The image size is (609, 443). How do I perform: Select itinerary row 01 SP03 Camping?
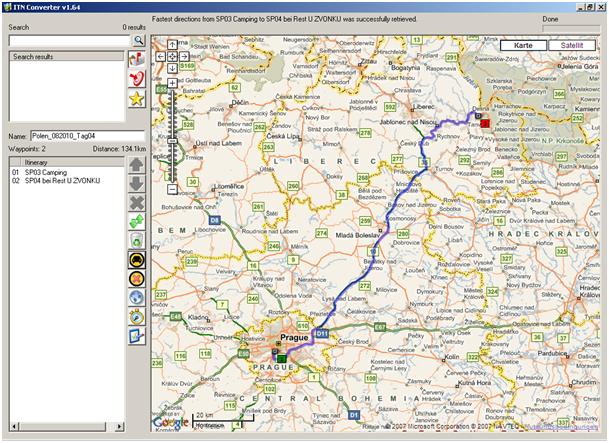[66, 172]
